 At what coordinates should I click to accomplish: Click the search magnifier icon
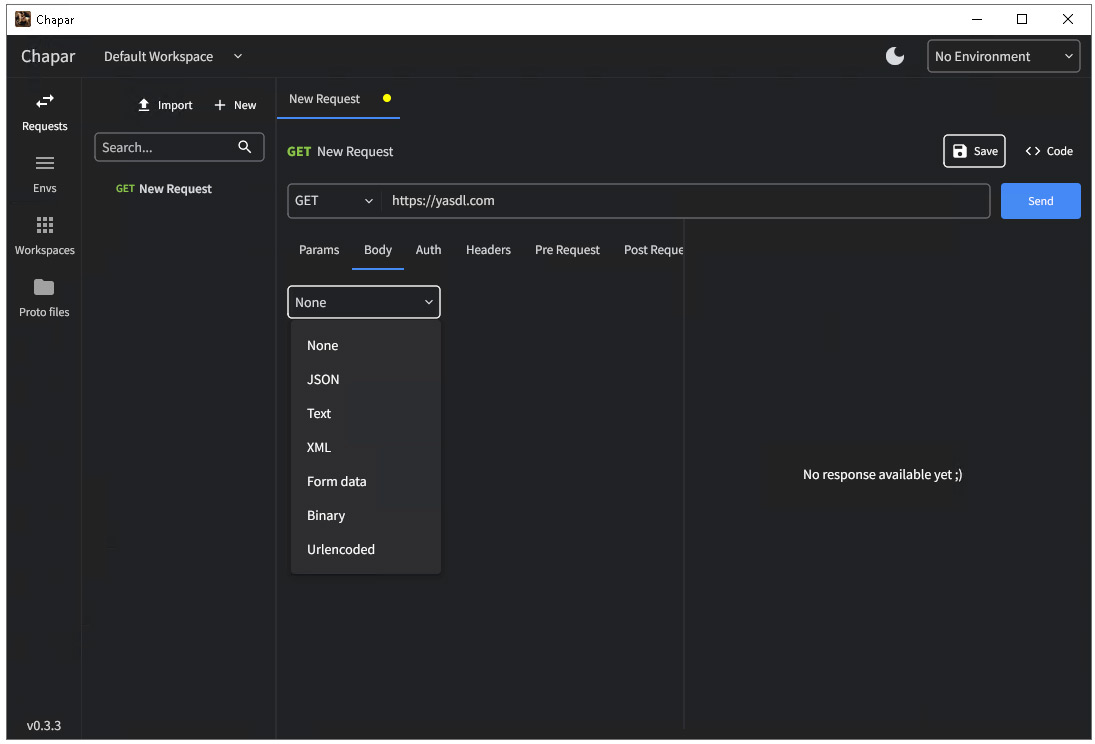click(x=244, y=147)
